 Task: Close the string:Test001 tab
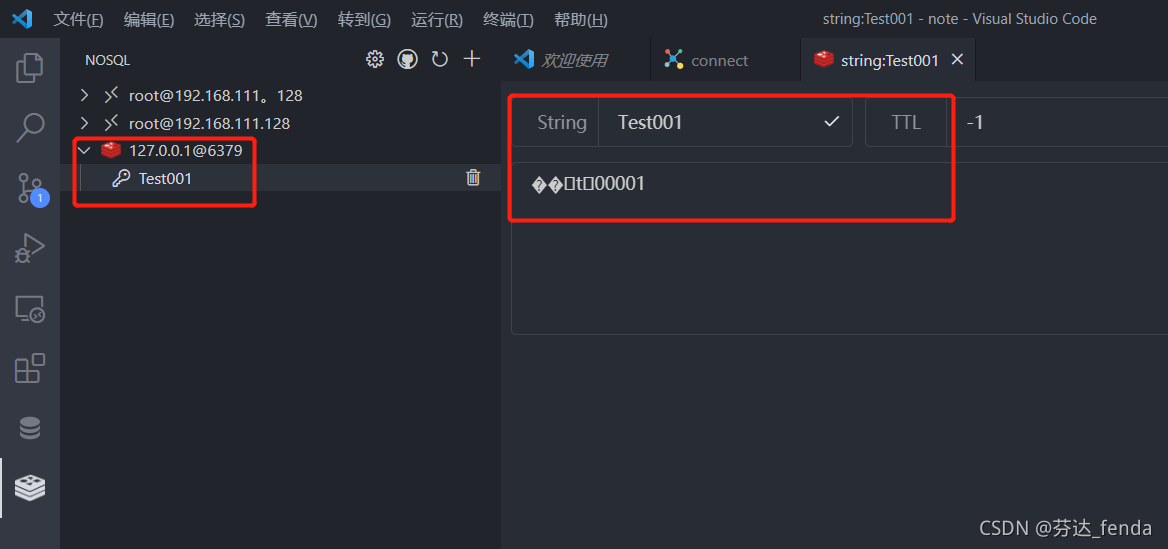(x=958, y=60)
